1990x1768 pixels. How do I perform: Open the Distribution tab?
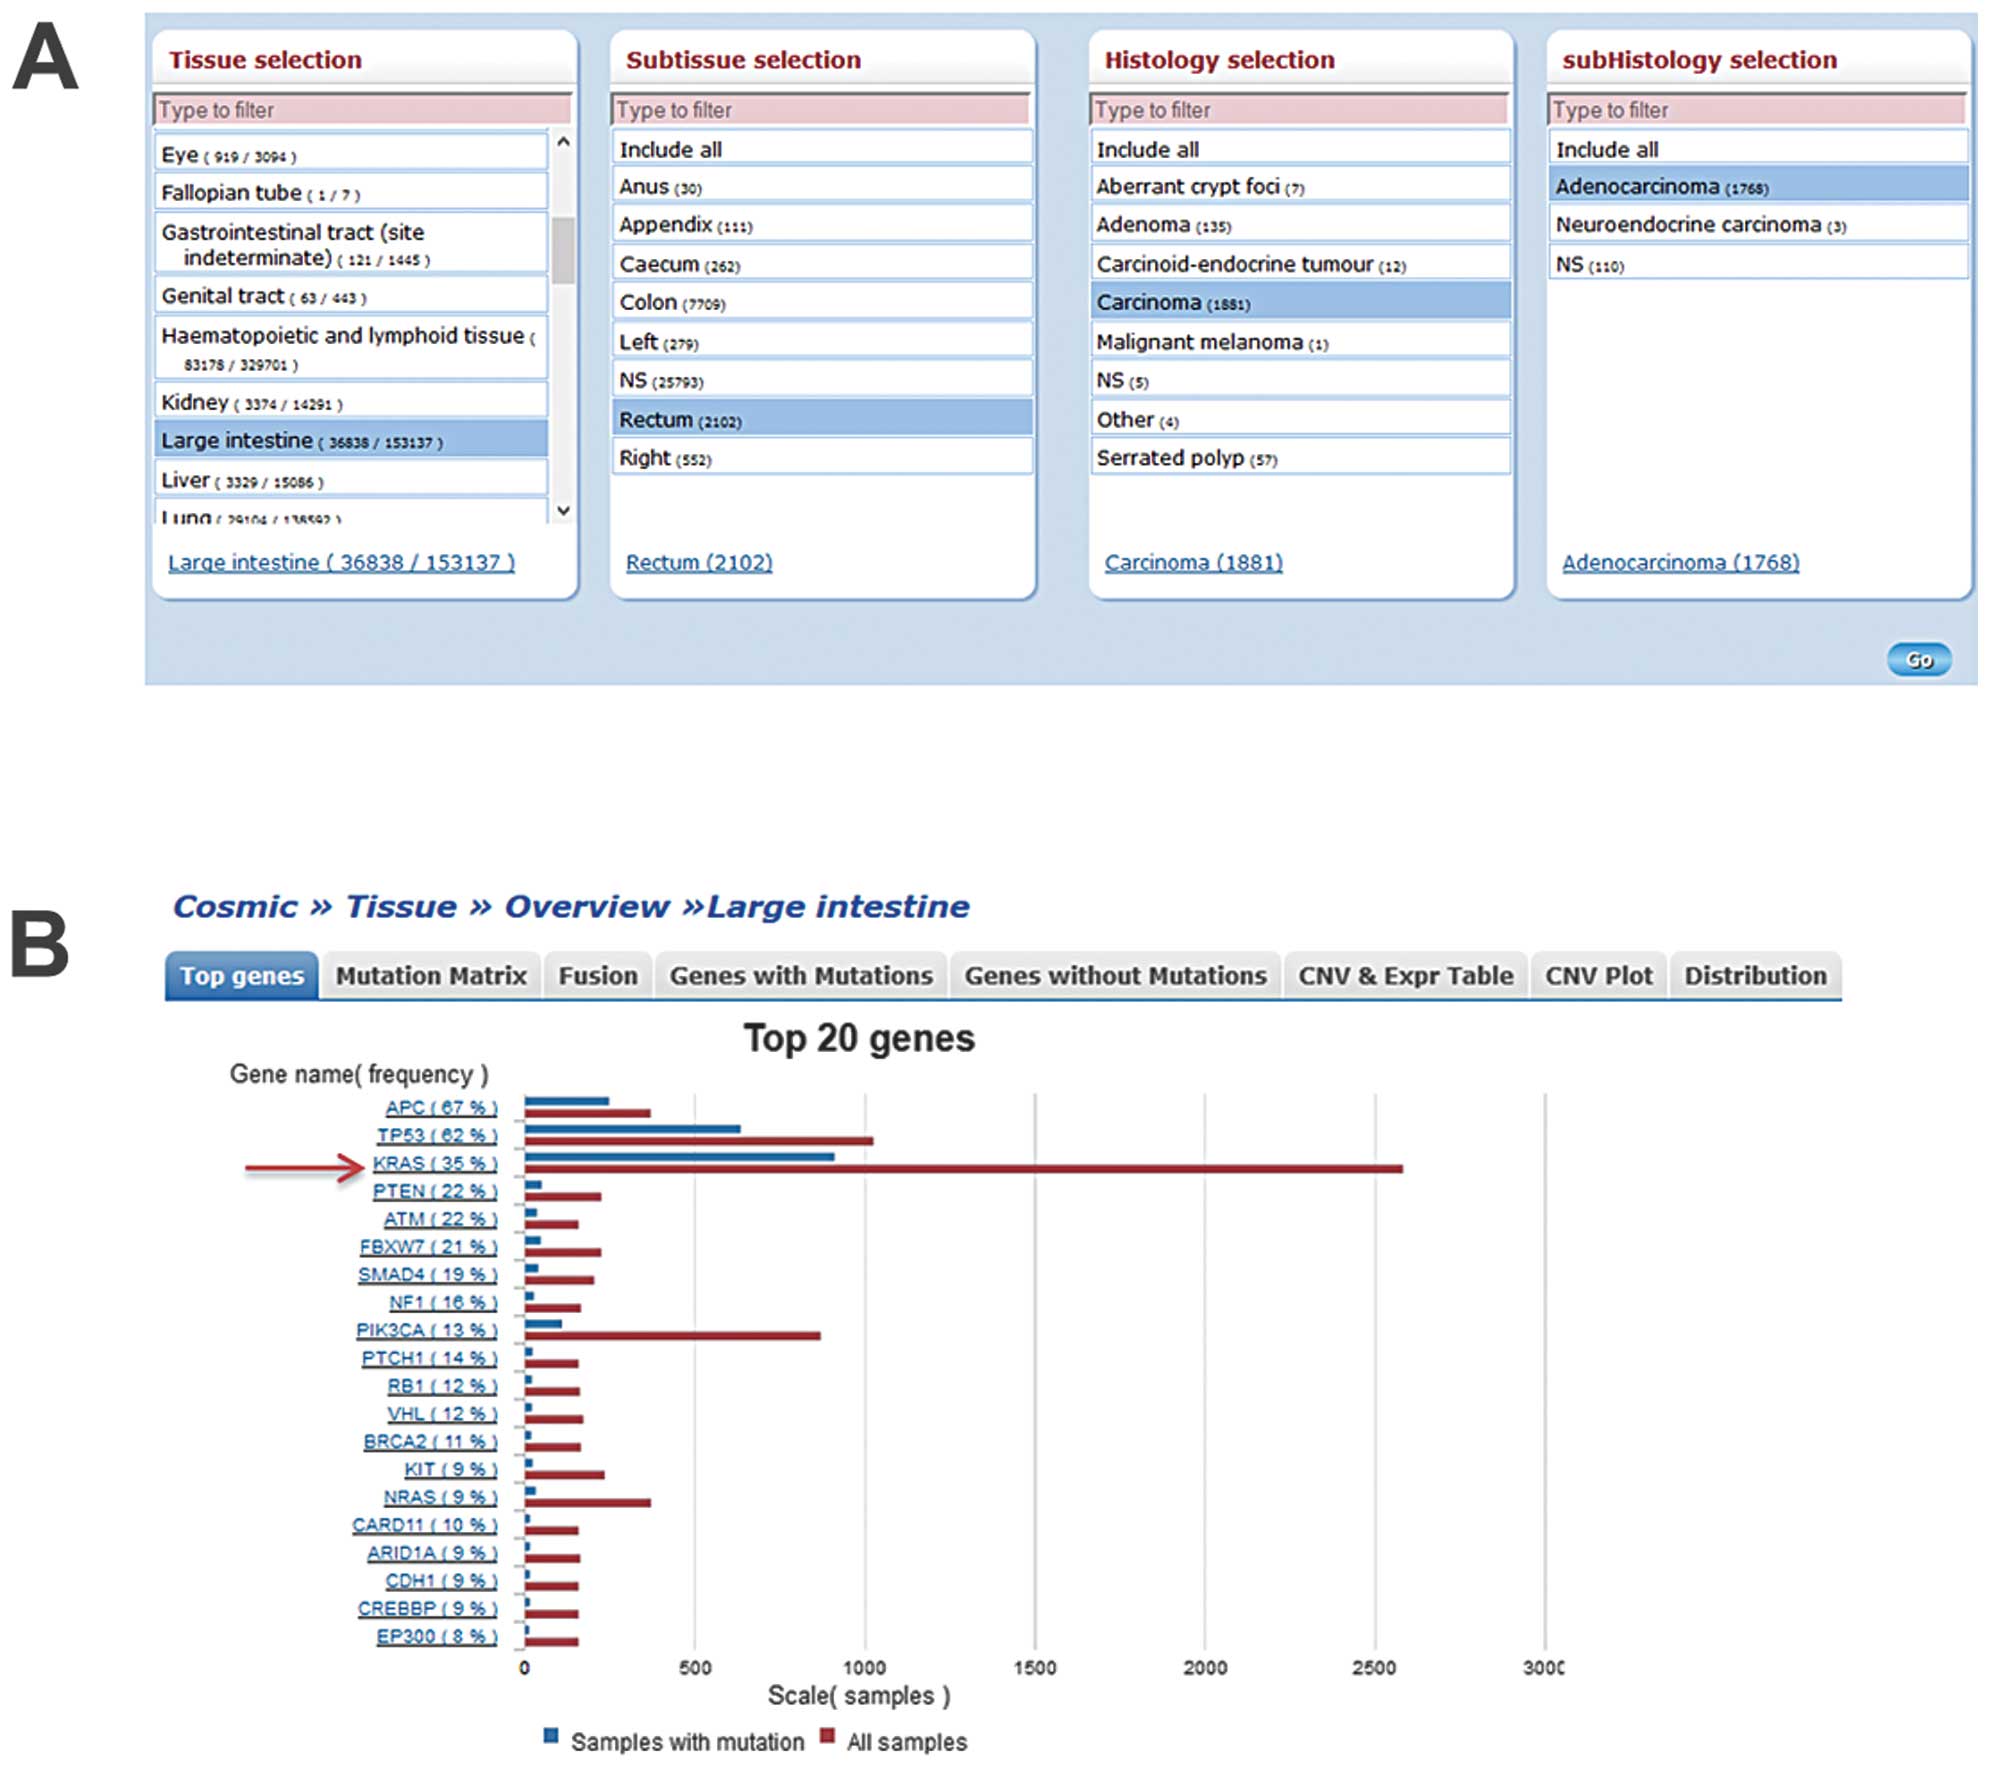click(x=1754, y=975)
